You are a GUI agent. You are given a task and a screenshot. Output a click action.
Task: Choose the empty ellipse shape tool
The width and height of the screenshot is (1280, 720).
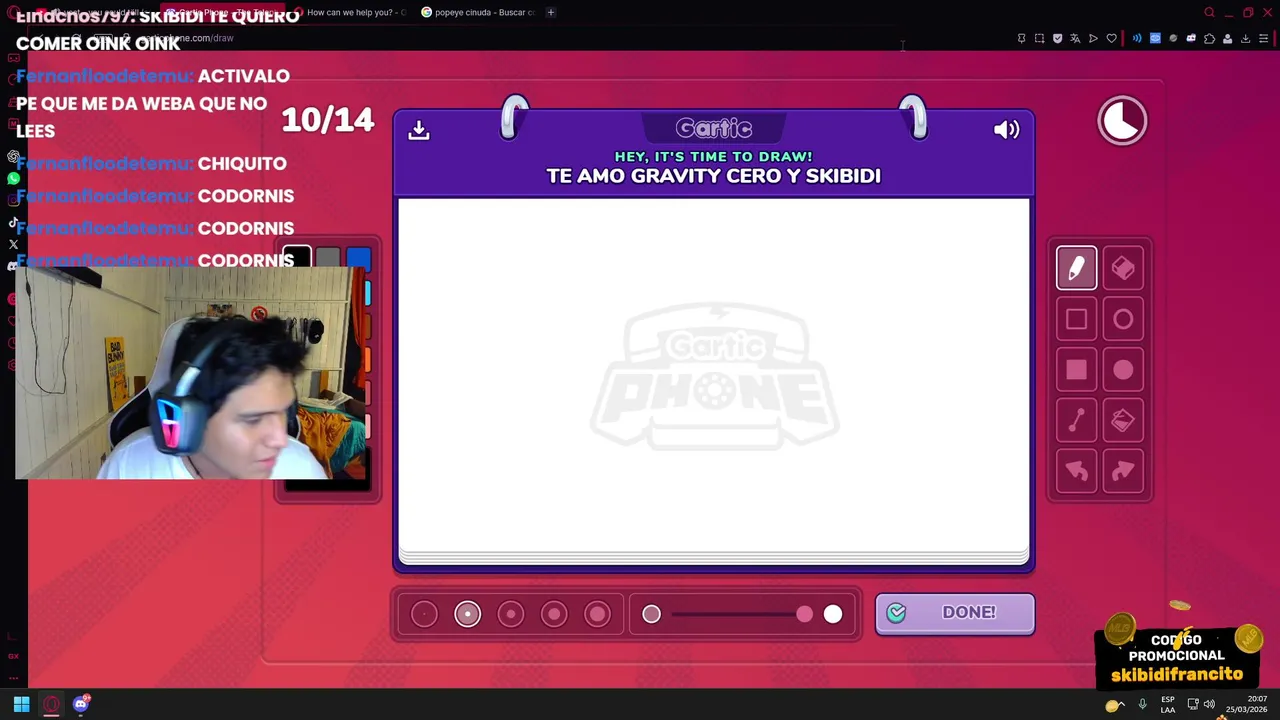click(x=1123, y=319)
